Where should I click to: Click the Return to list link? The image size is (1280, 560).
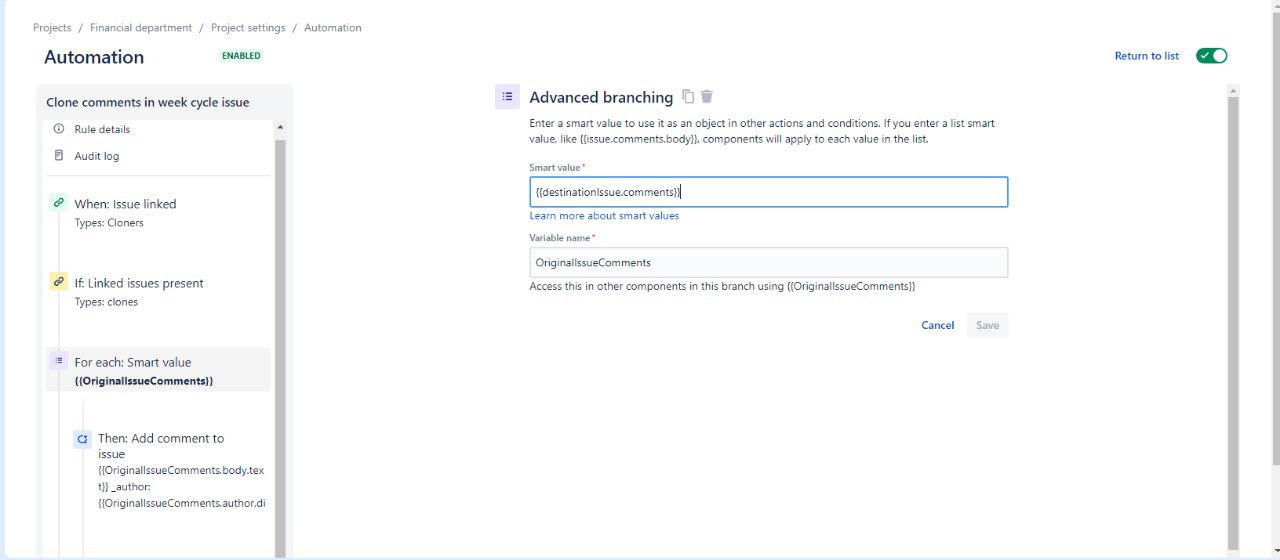pos(1146,56)
